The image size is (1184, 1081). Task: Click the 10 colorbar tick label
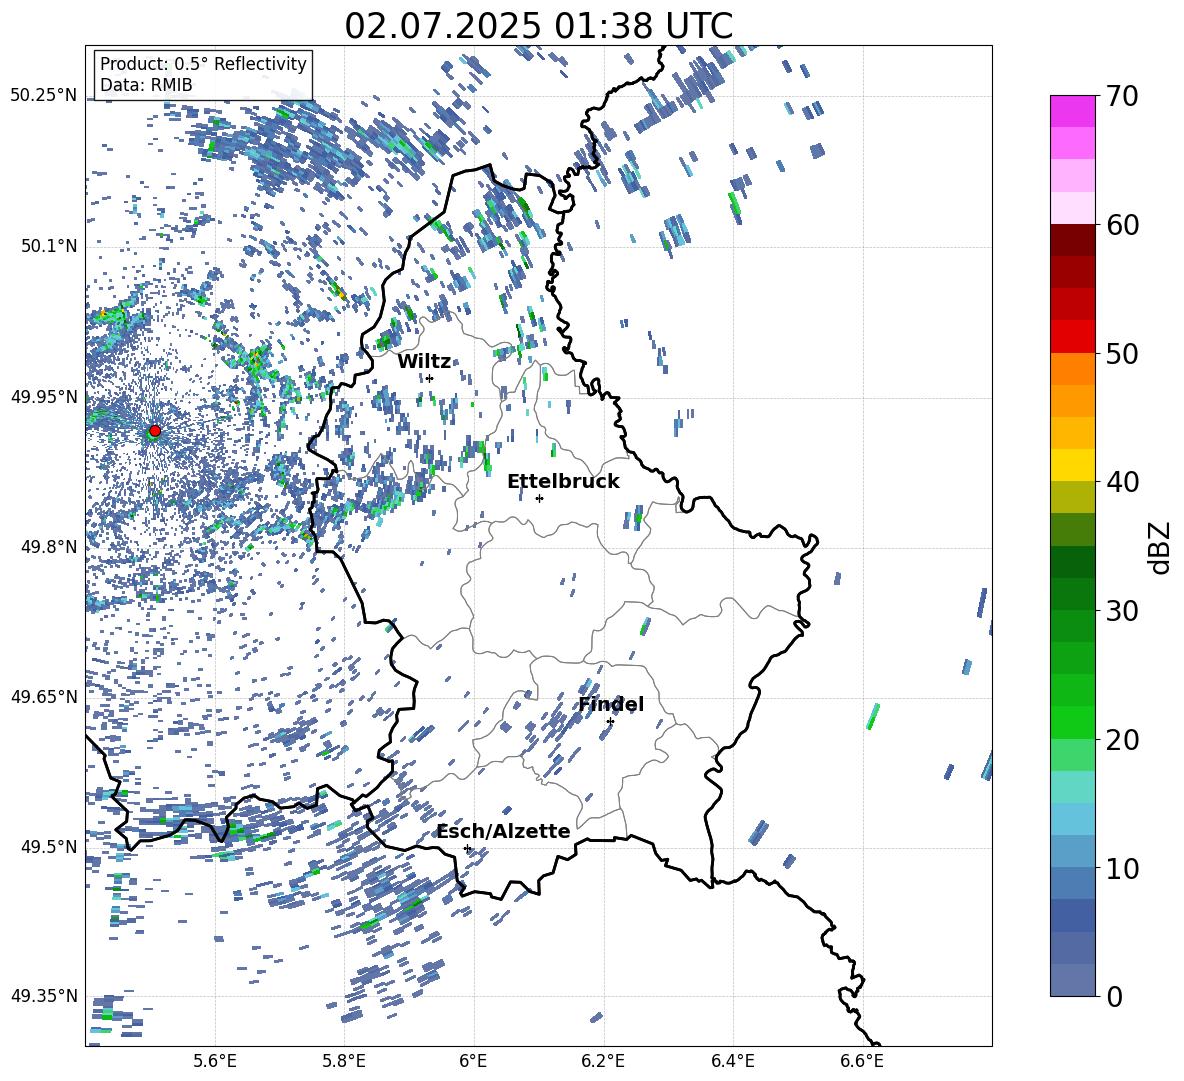coord(1122,868)
